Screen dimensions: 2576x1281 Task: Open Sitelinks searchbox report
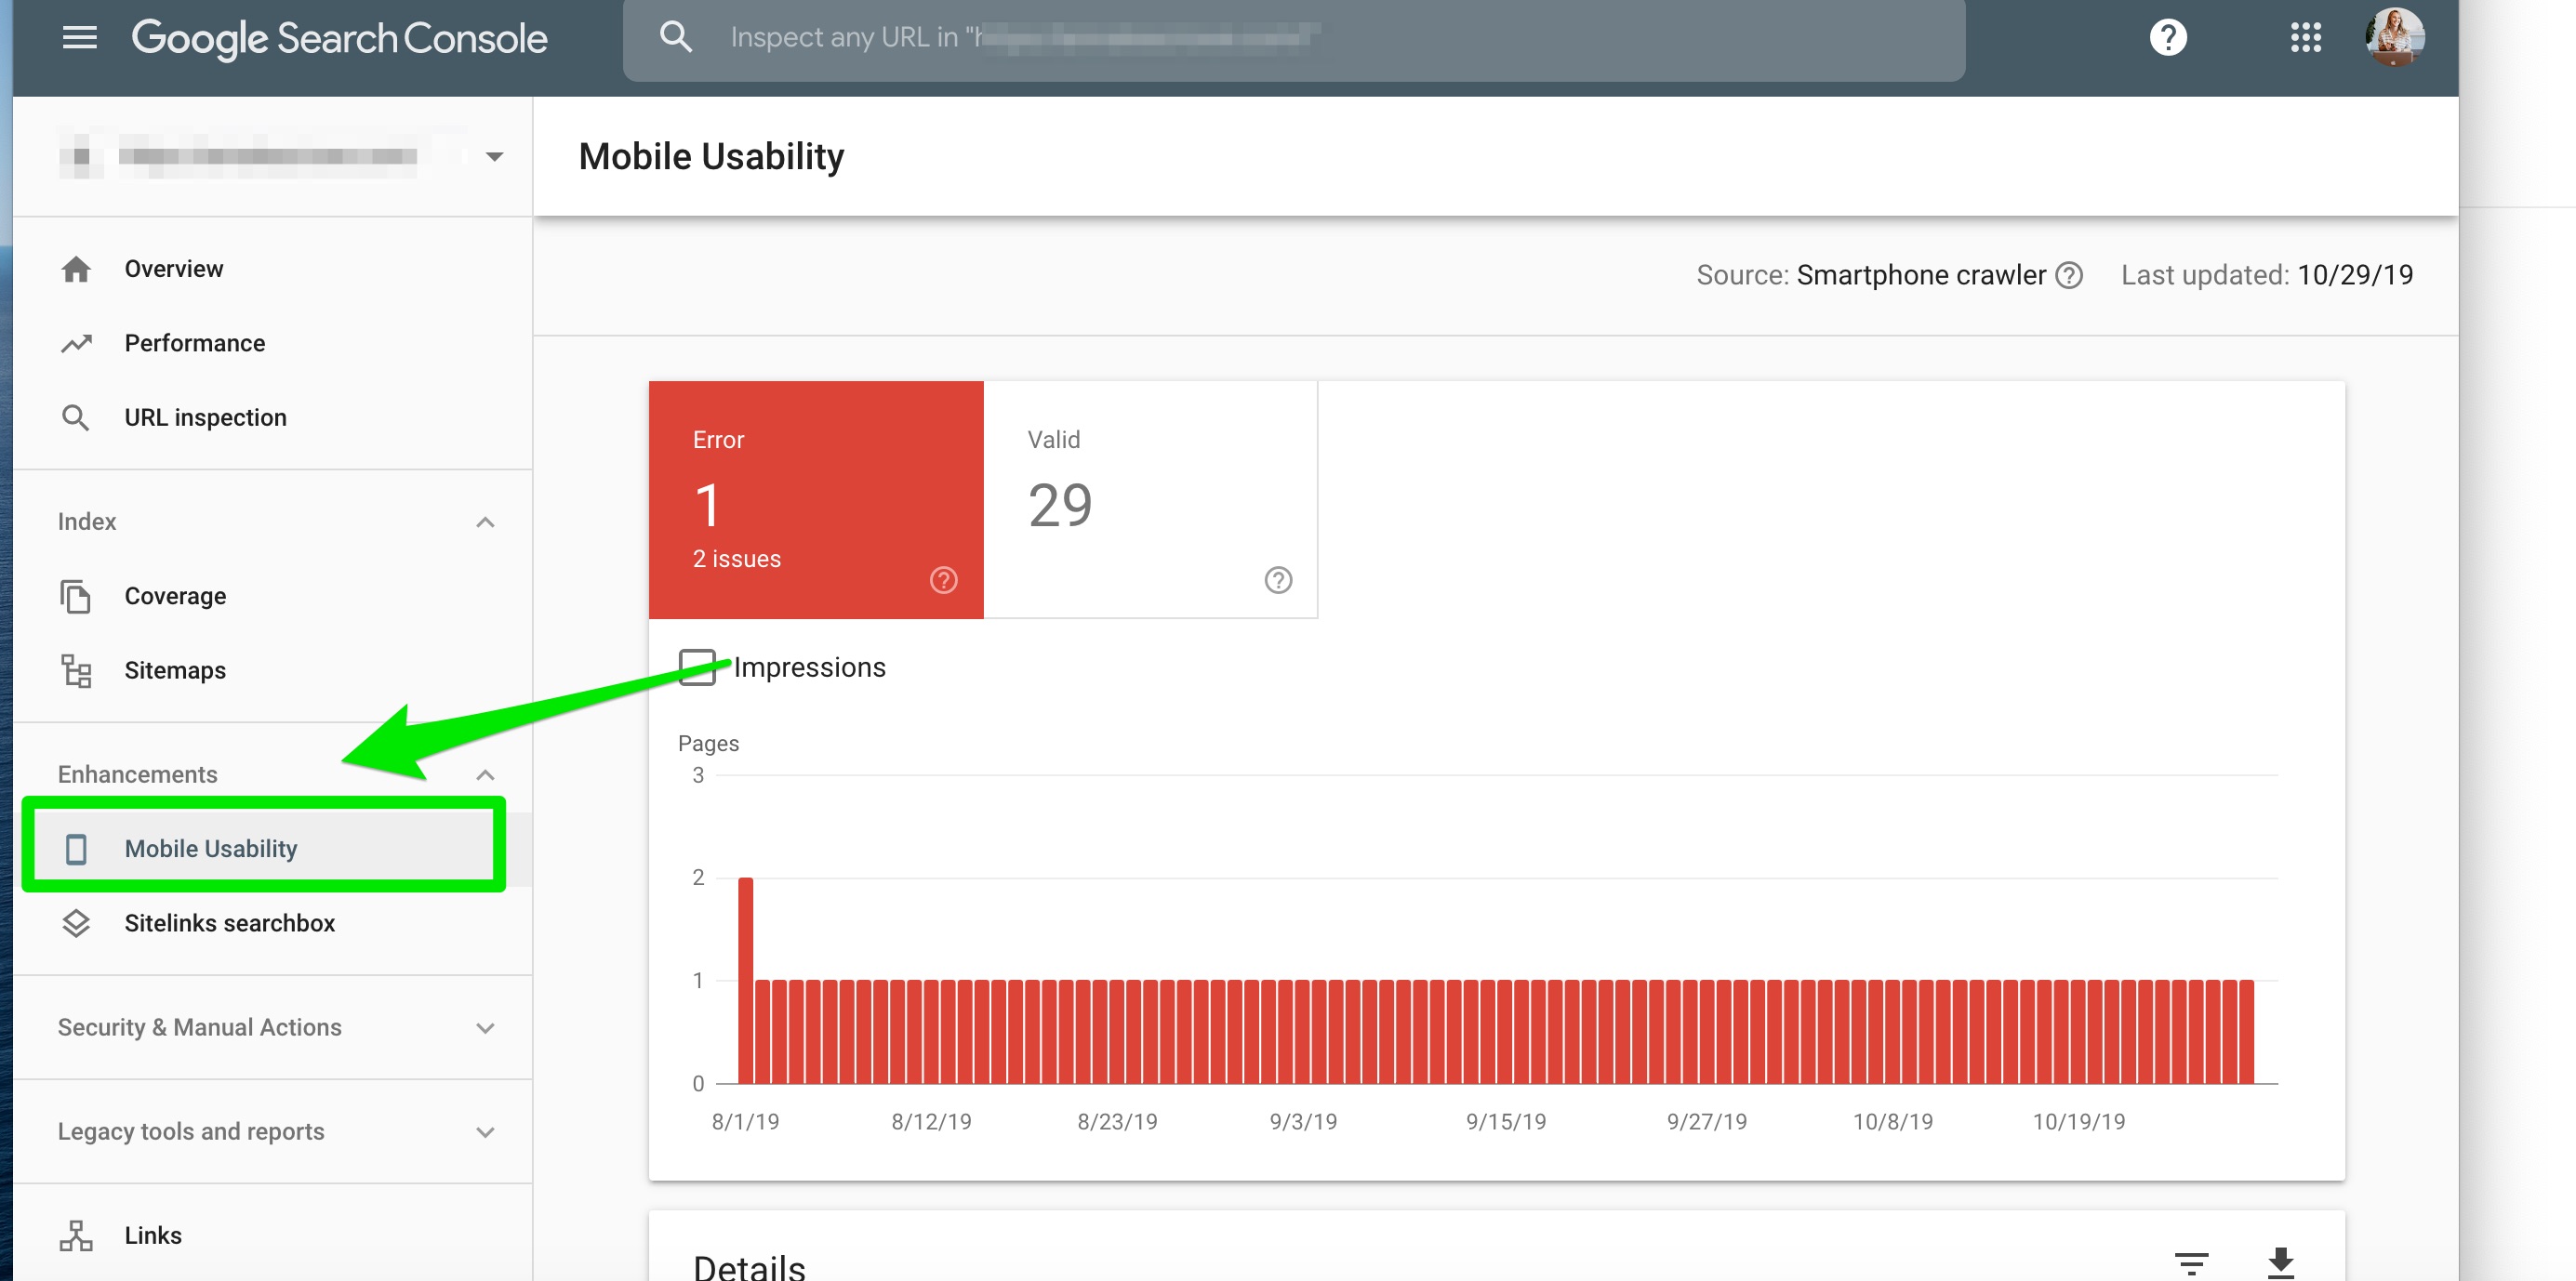point(229,923)
